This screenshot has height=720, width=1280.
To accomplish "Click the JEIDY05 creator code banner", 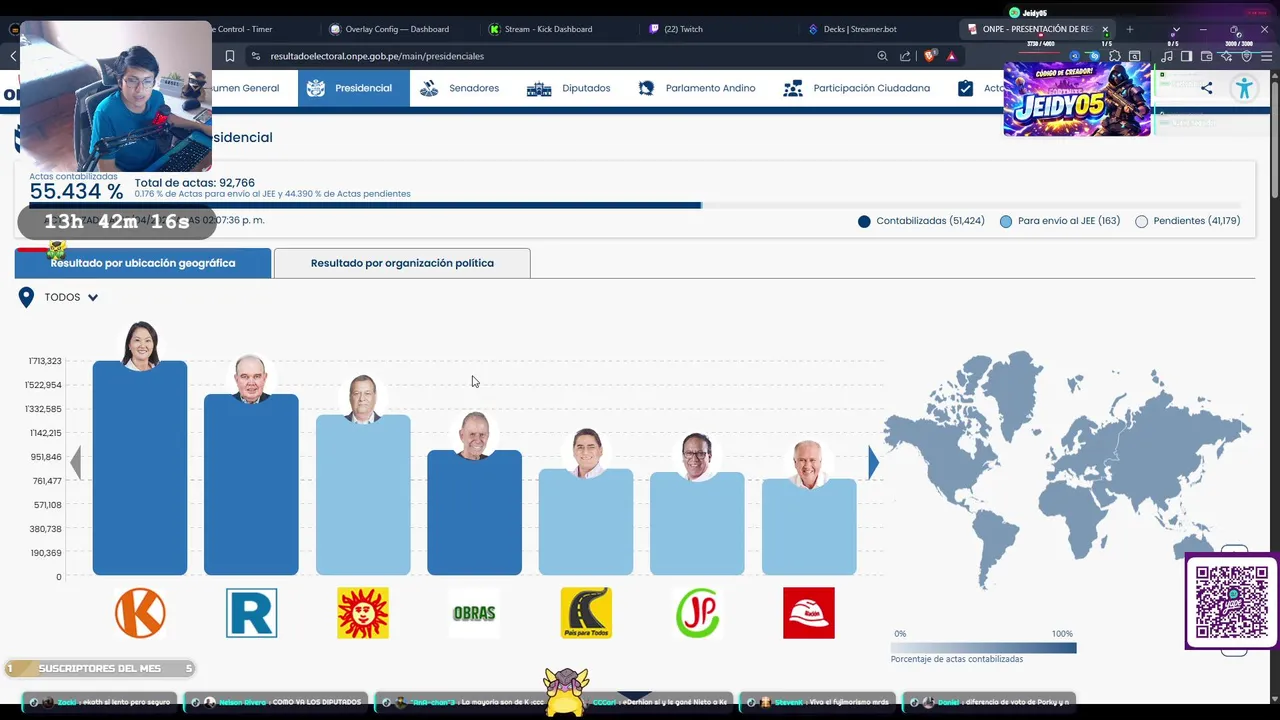I will click(x=1077, y=99).
